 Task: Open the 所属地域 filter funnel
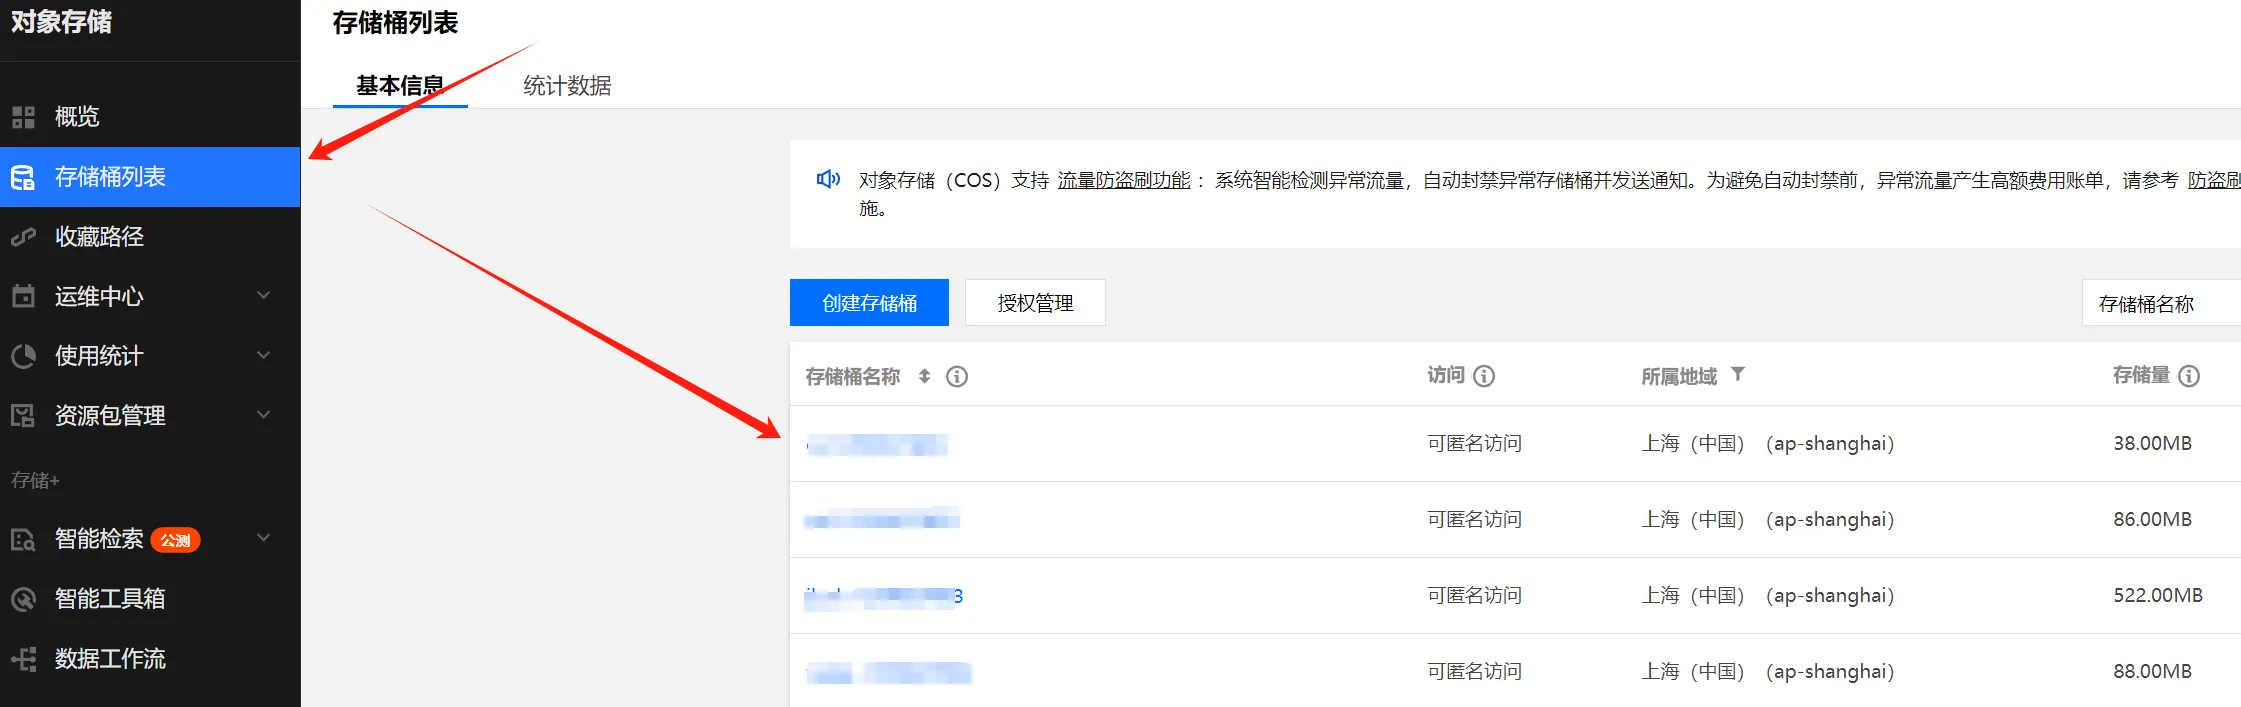pyautogui.click(x=1738, y=374)
